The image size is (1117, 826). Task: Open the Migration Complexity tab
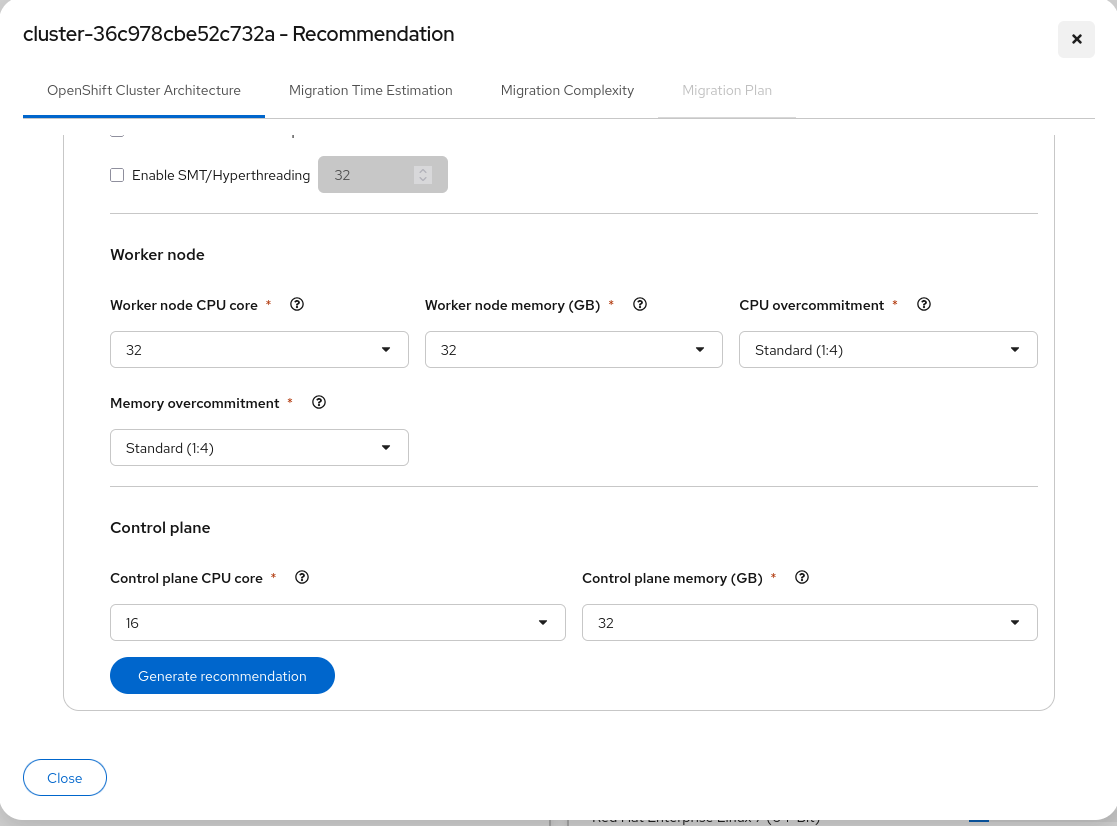pyautogui.click(x=567, y=90)
